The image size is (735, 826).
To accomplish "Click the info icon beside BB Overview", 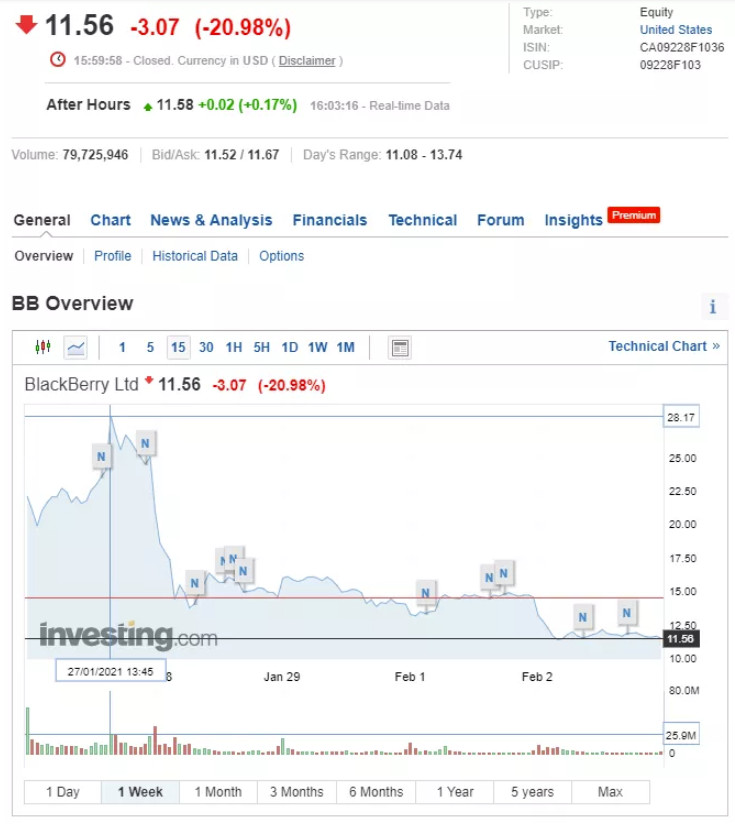I will click(x=713, y=307).
